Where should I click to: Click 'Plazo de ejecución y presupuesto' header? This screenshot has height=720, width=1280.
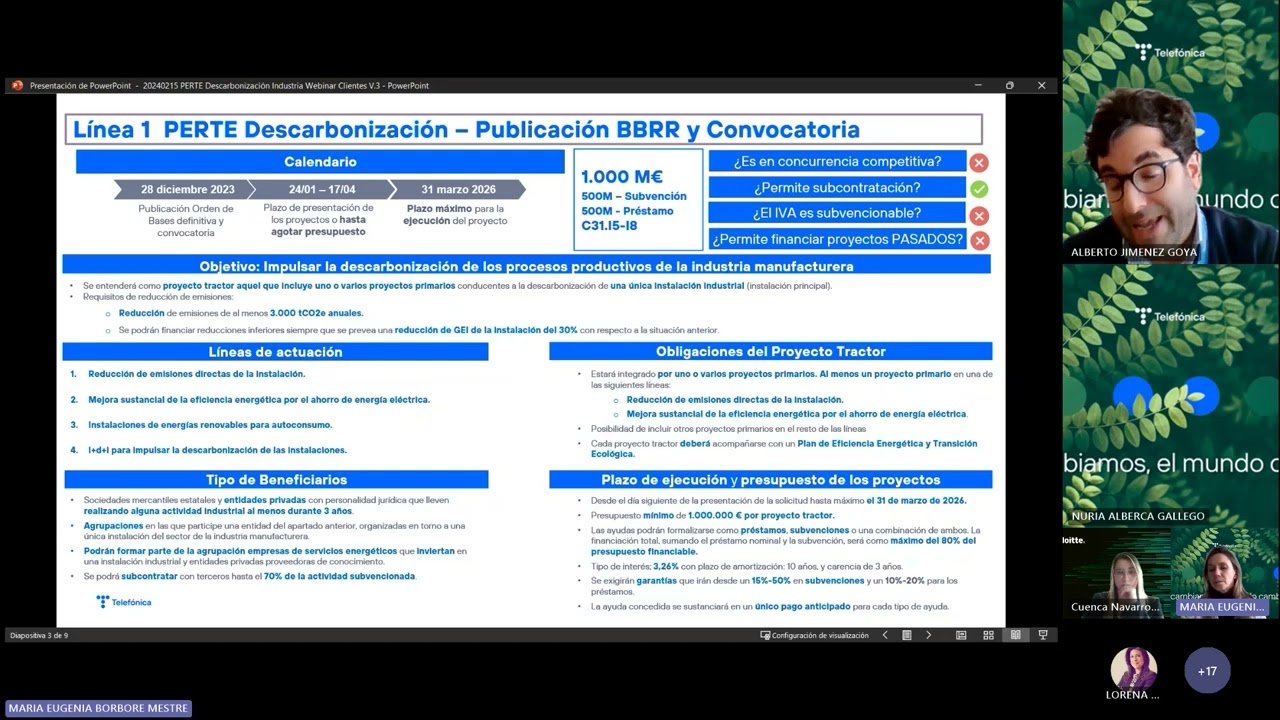(x=771, y=480)
